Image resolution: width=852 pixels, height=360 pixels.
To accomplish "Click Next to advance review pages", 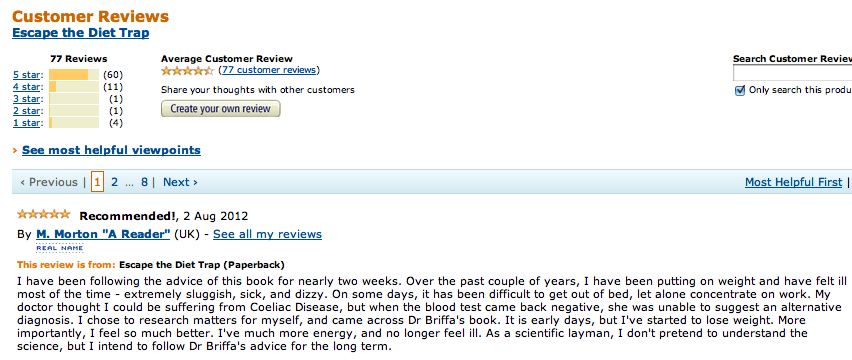I will [x=180, y=182].
